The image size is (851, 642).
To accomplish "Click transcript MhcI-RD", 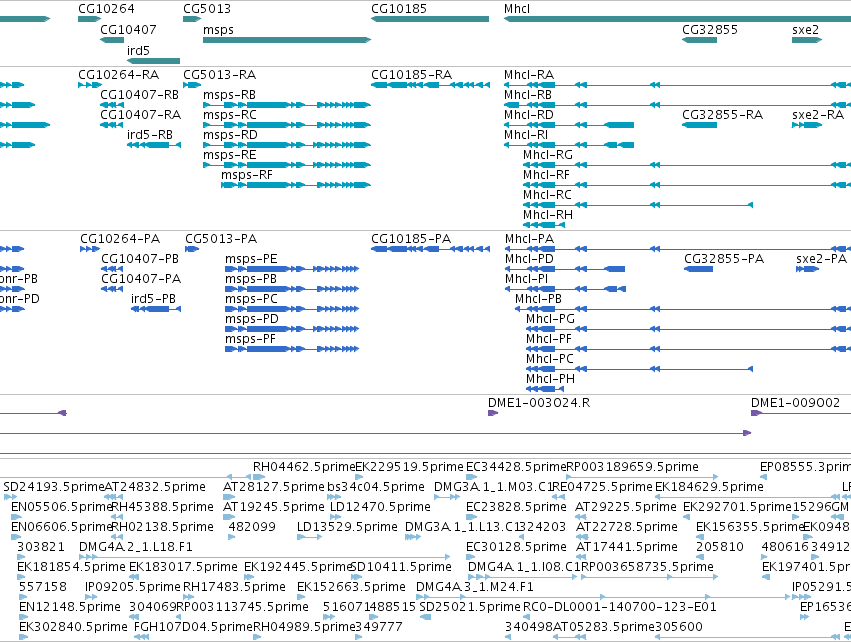I will (569, 125).
